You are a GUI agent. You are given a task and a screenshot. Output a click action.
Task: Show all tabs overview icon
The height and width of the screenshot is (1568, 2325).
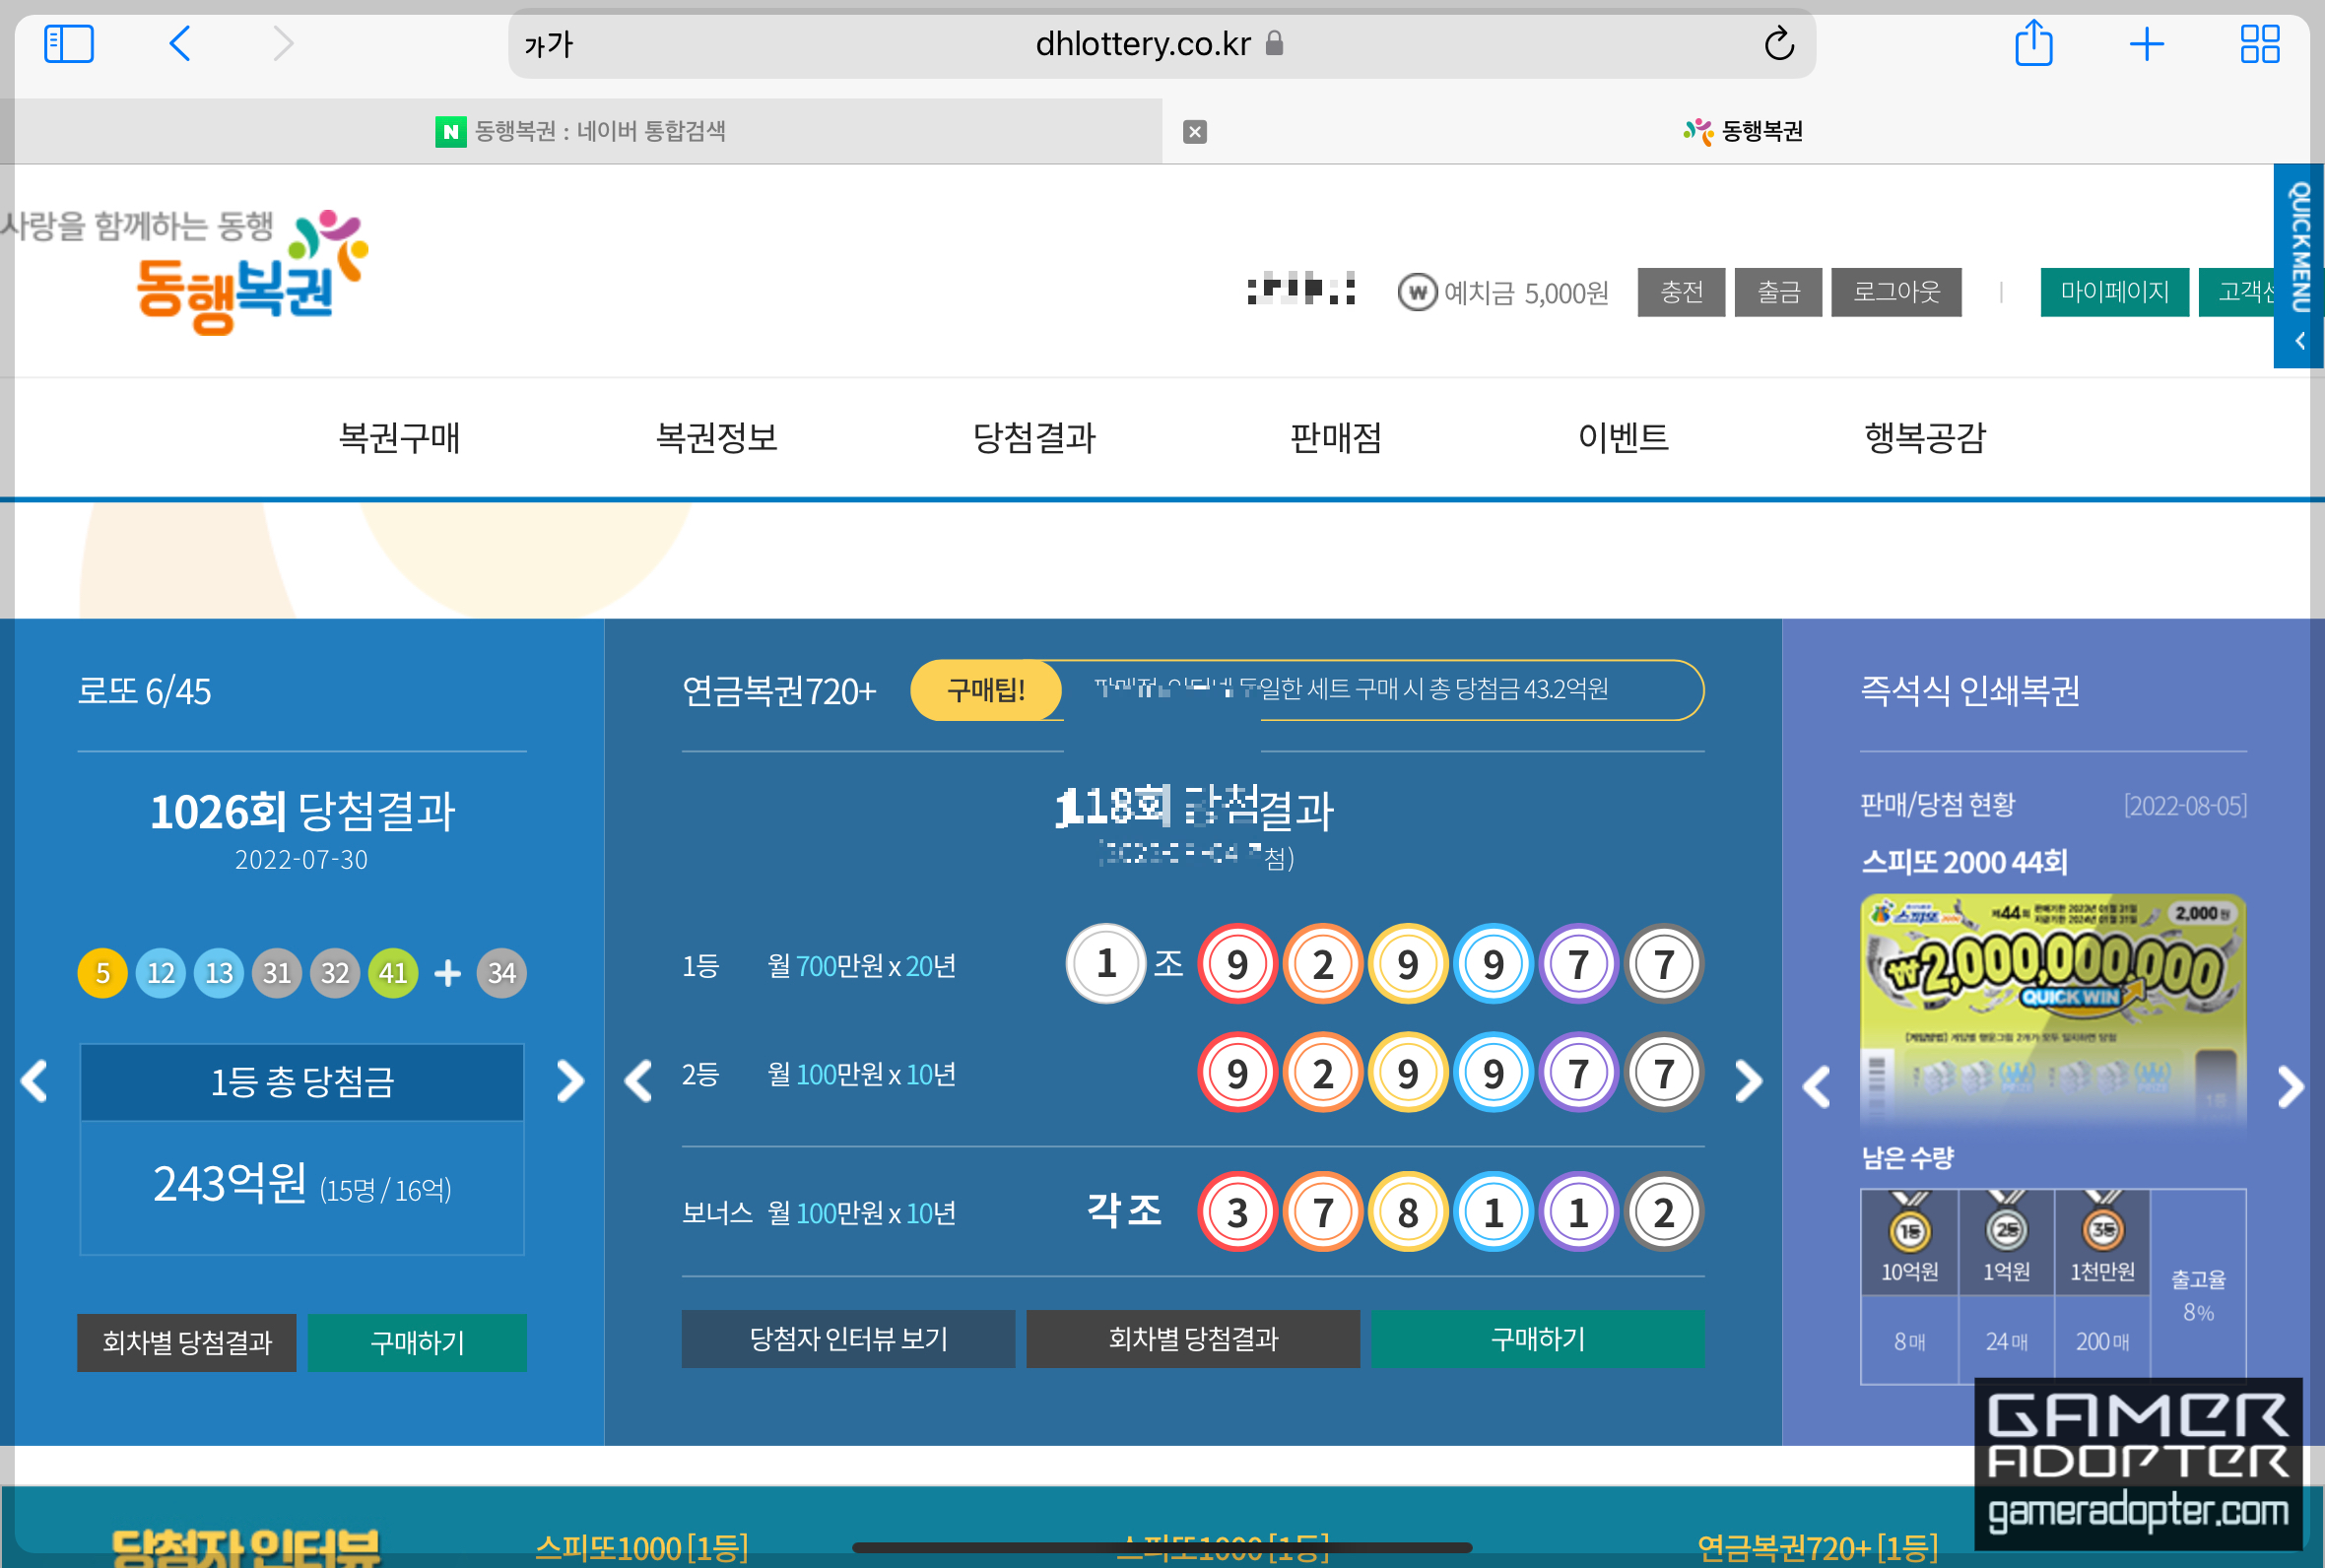(2259, 44)
